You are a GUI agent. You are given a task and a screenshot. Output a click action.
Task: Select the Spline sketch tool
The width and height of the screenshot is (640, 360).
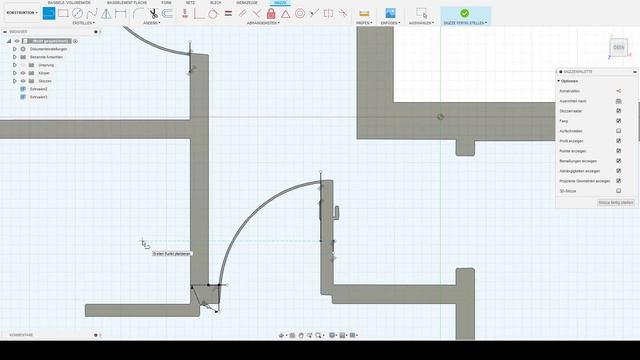(92, 13)
